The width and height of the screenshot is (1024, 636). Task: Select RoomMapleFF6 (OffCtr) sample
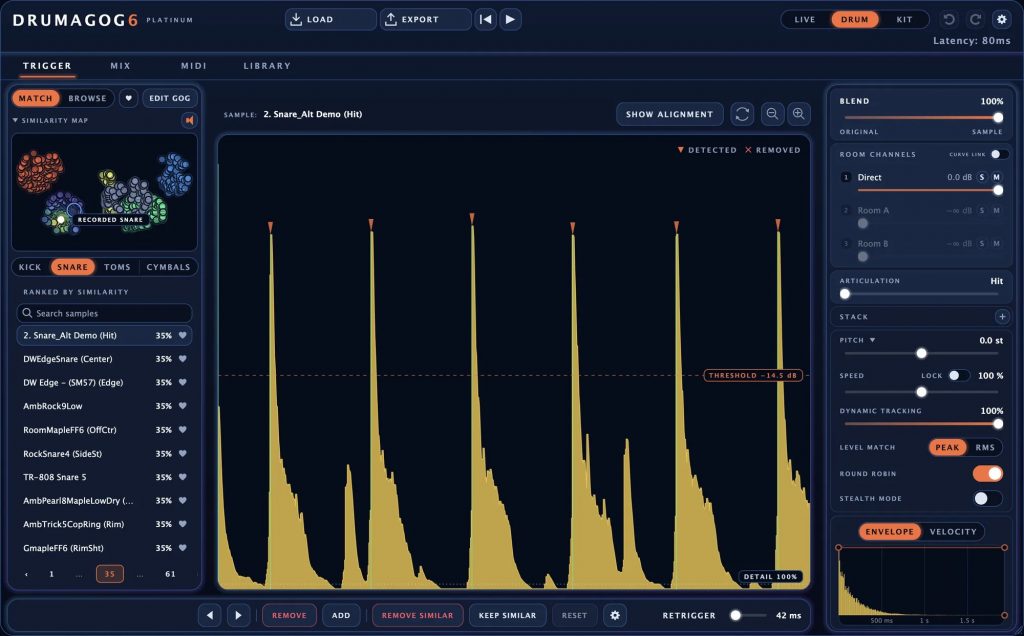pos(104,430)
